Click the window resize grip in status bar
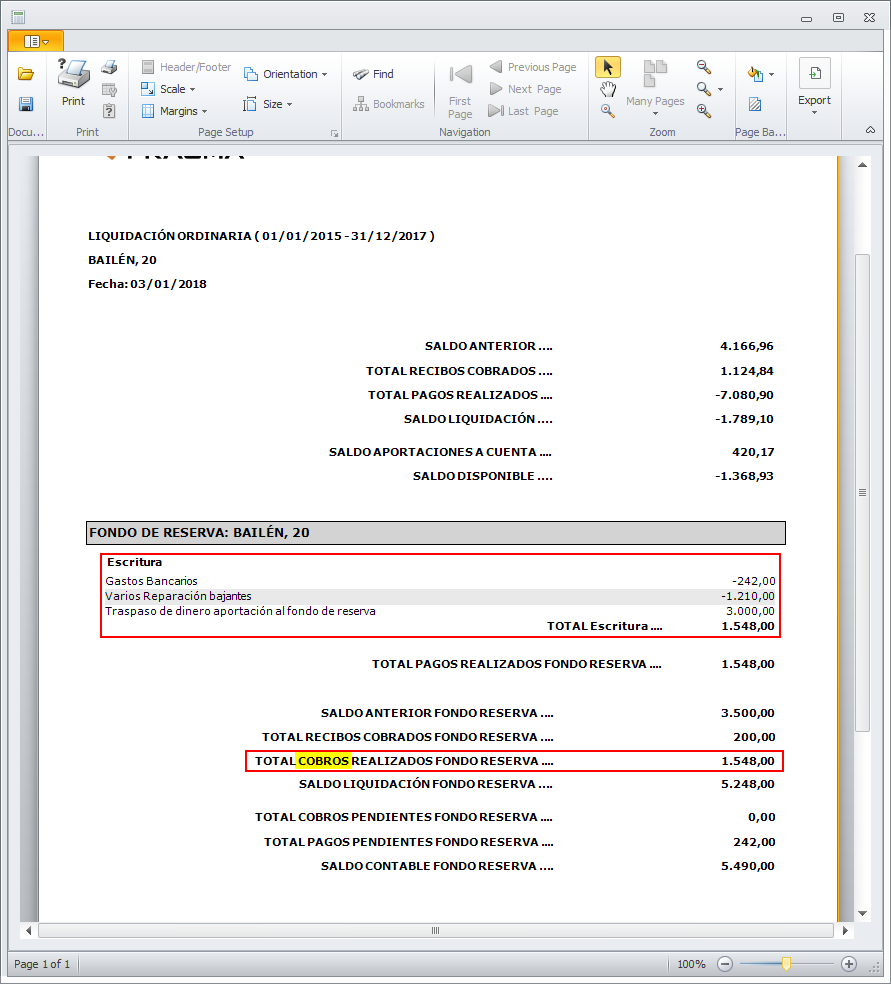The width and height of the screenshot is (891, 984). (x=874, y=967)
